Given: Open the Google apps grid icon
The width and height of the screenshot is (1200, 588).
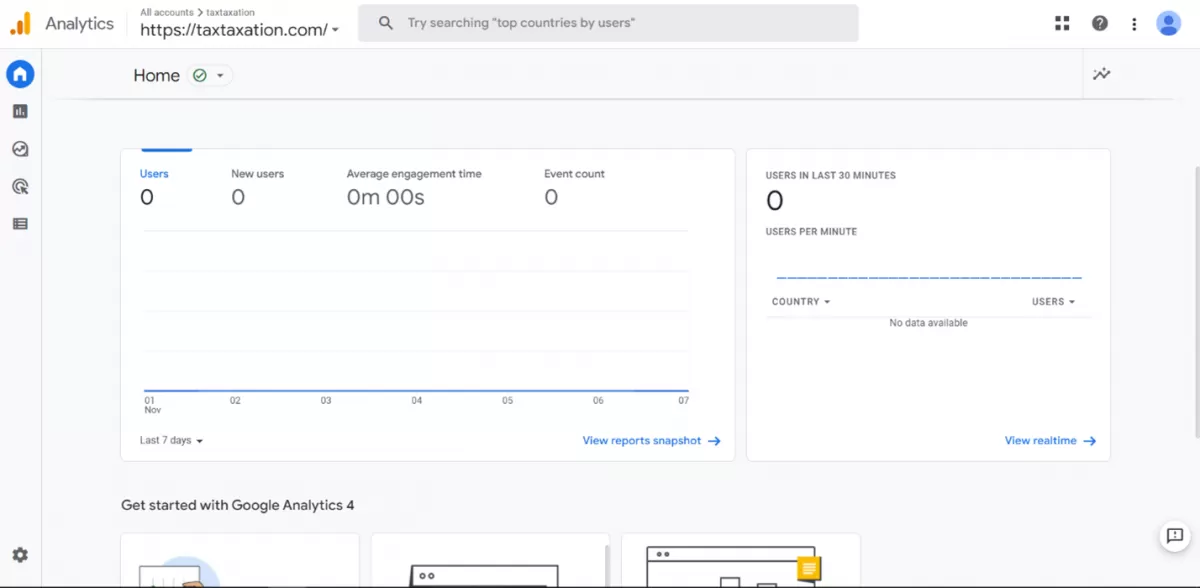Looking at the screenshot, I should tap(1062, 23).
